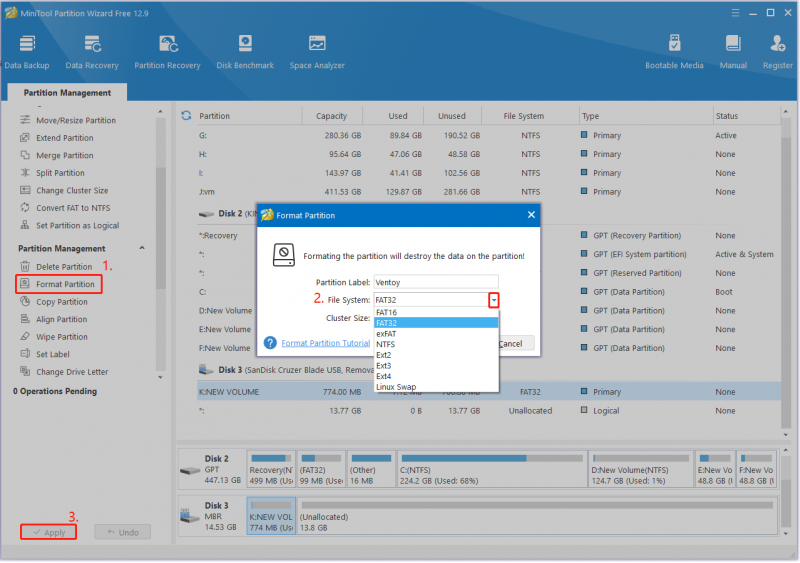Create Bootable Media
This screenshot has width=800, height=563.
tap(674, 52)
